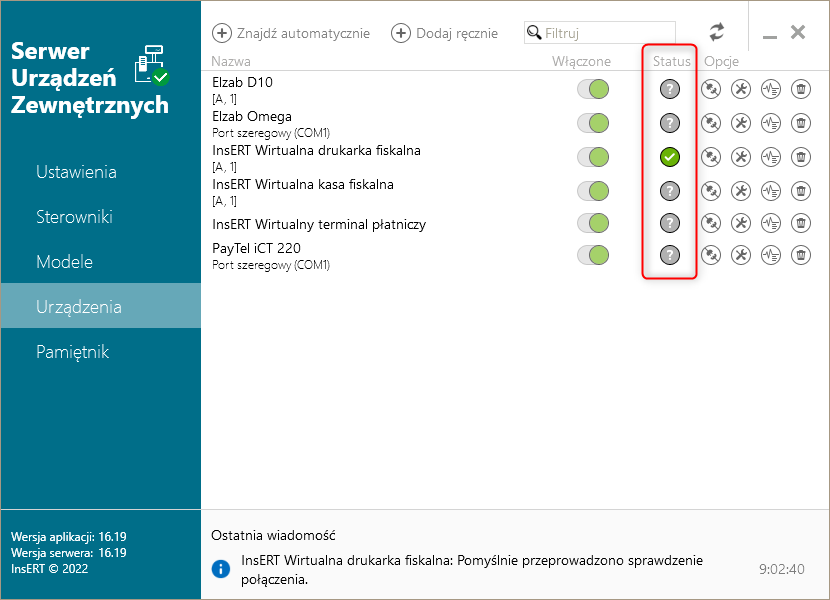Click plug icon for Wirtualny terminal płatniczy

(x=711, y=223)
